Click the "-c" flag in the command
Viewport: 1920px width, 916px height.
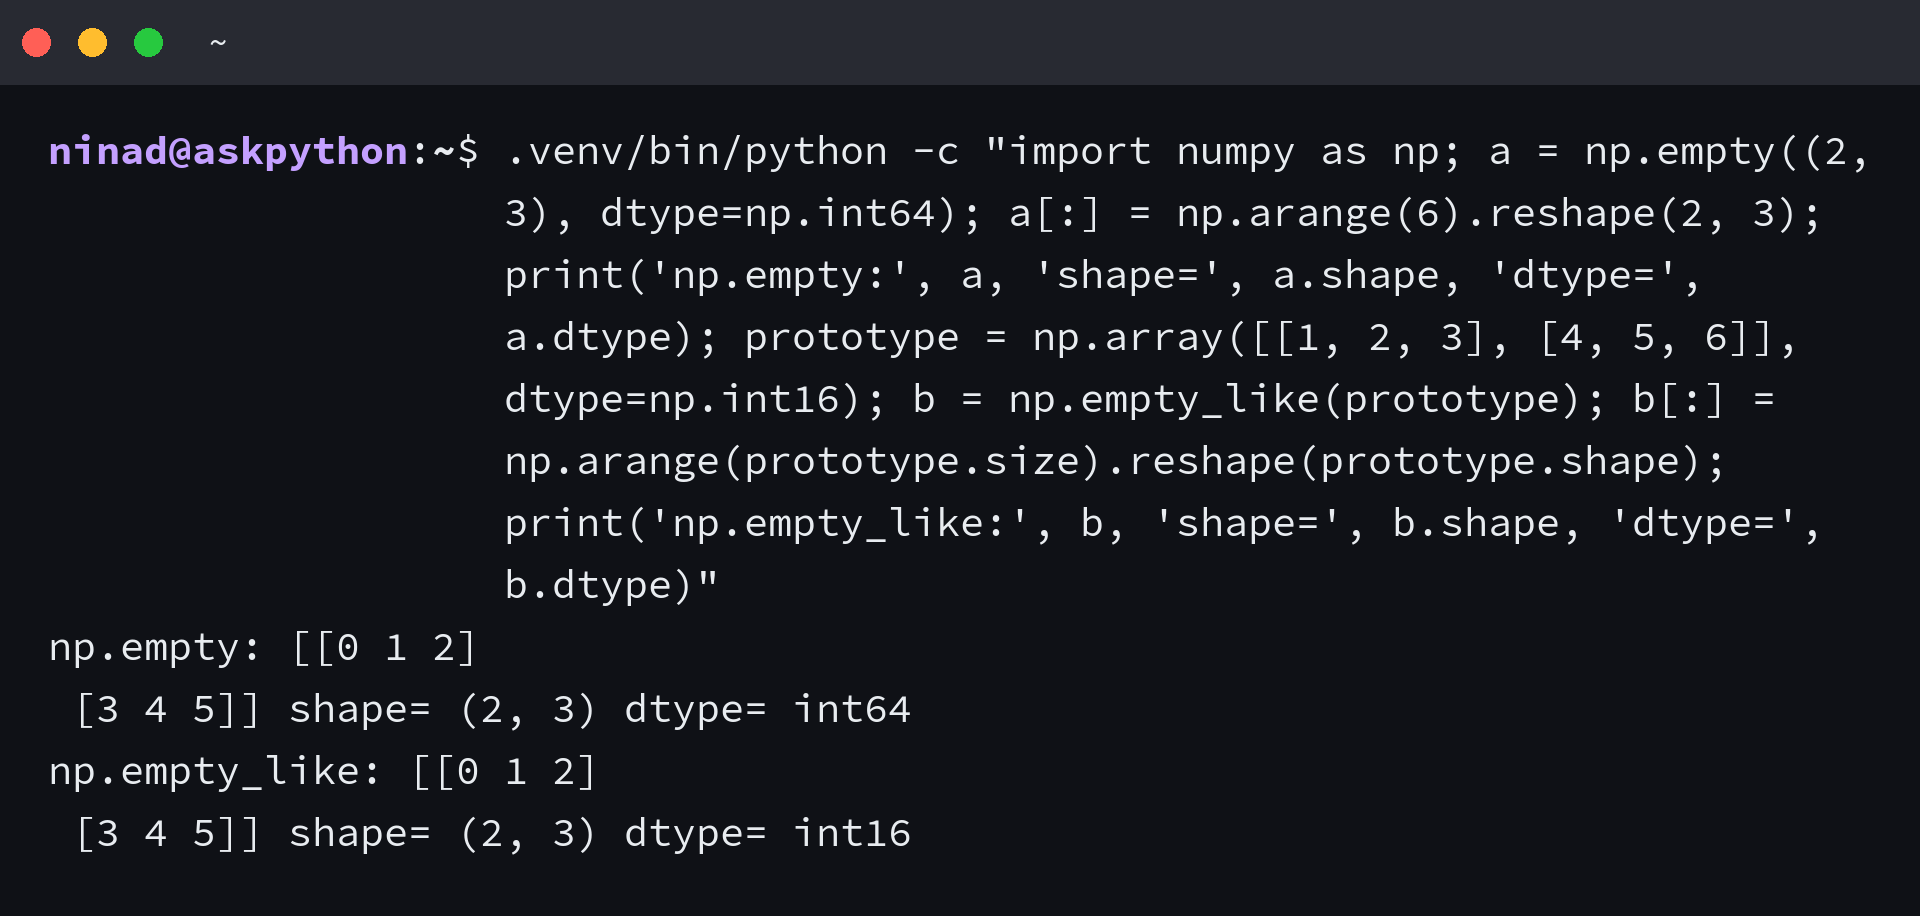pos(936,152)
